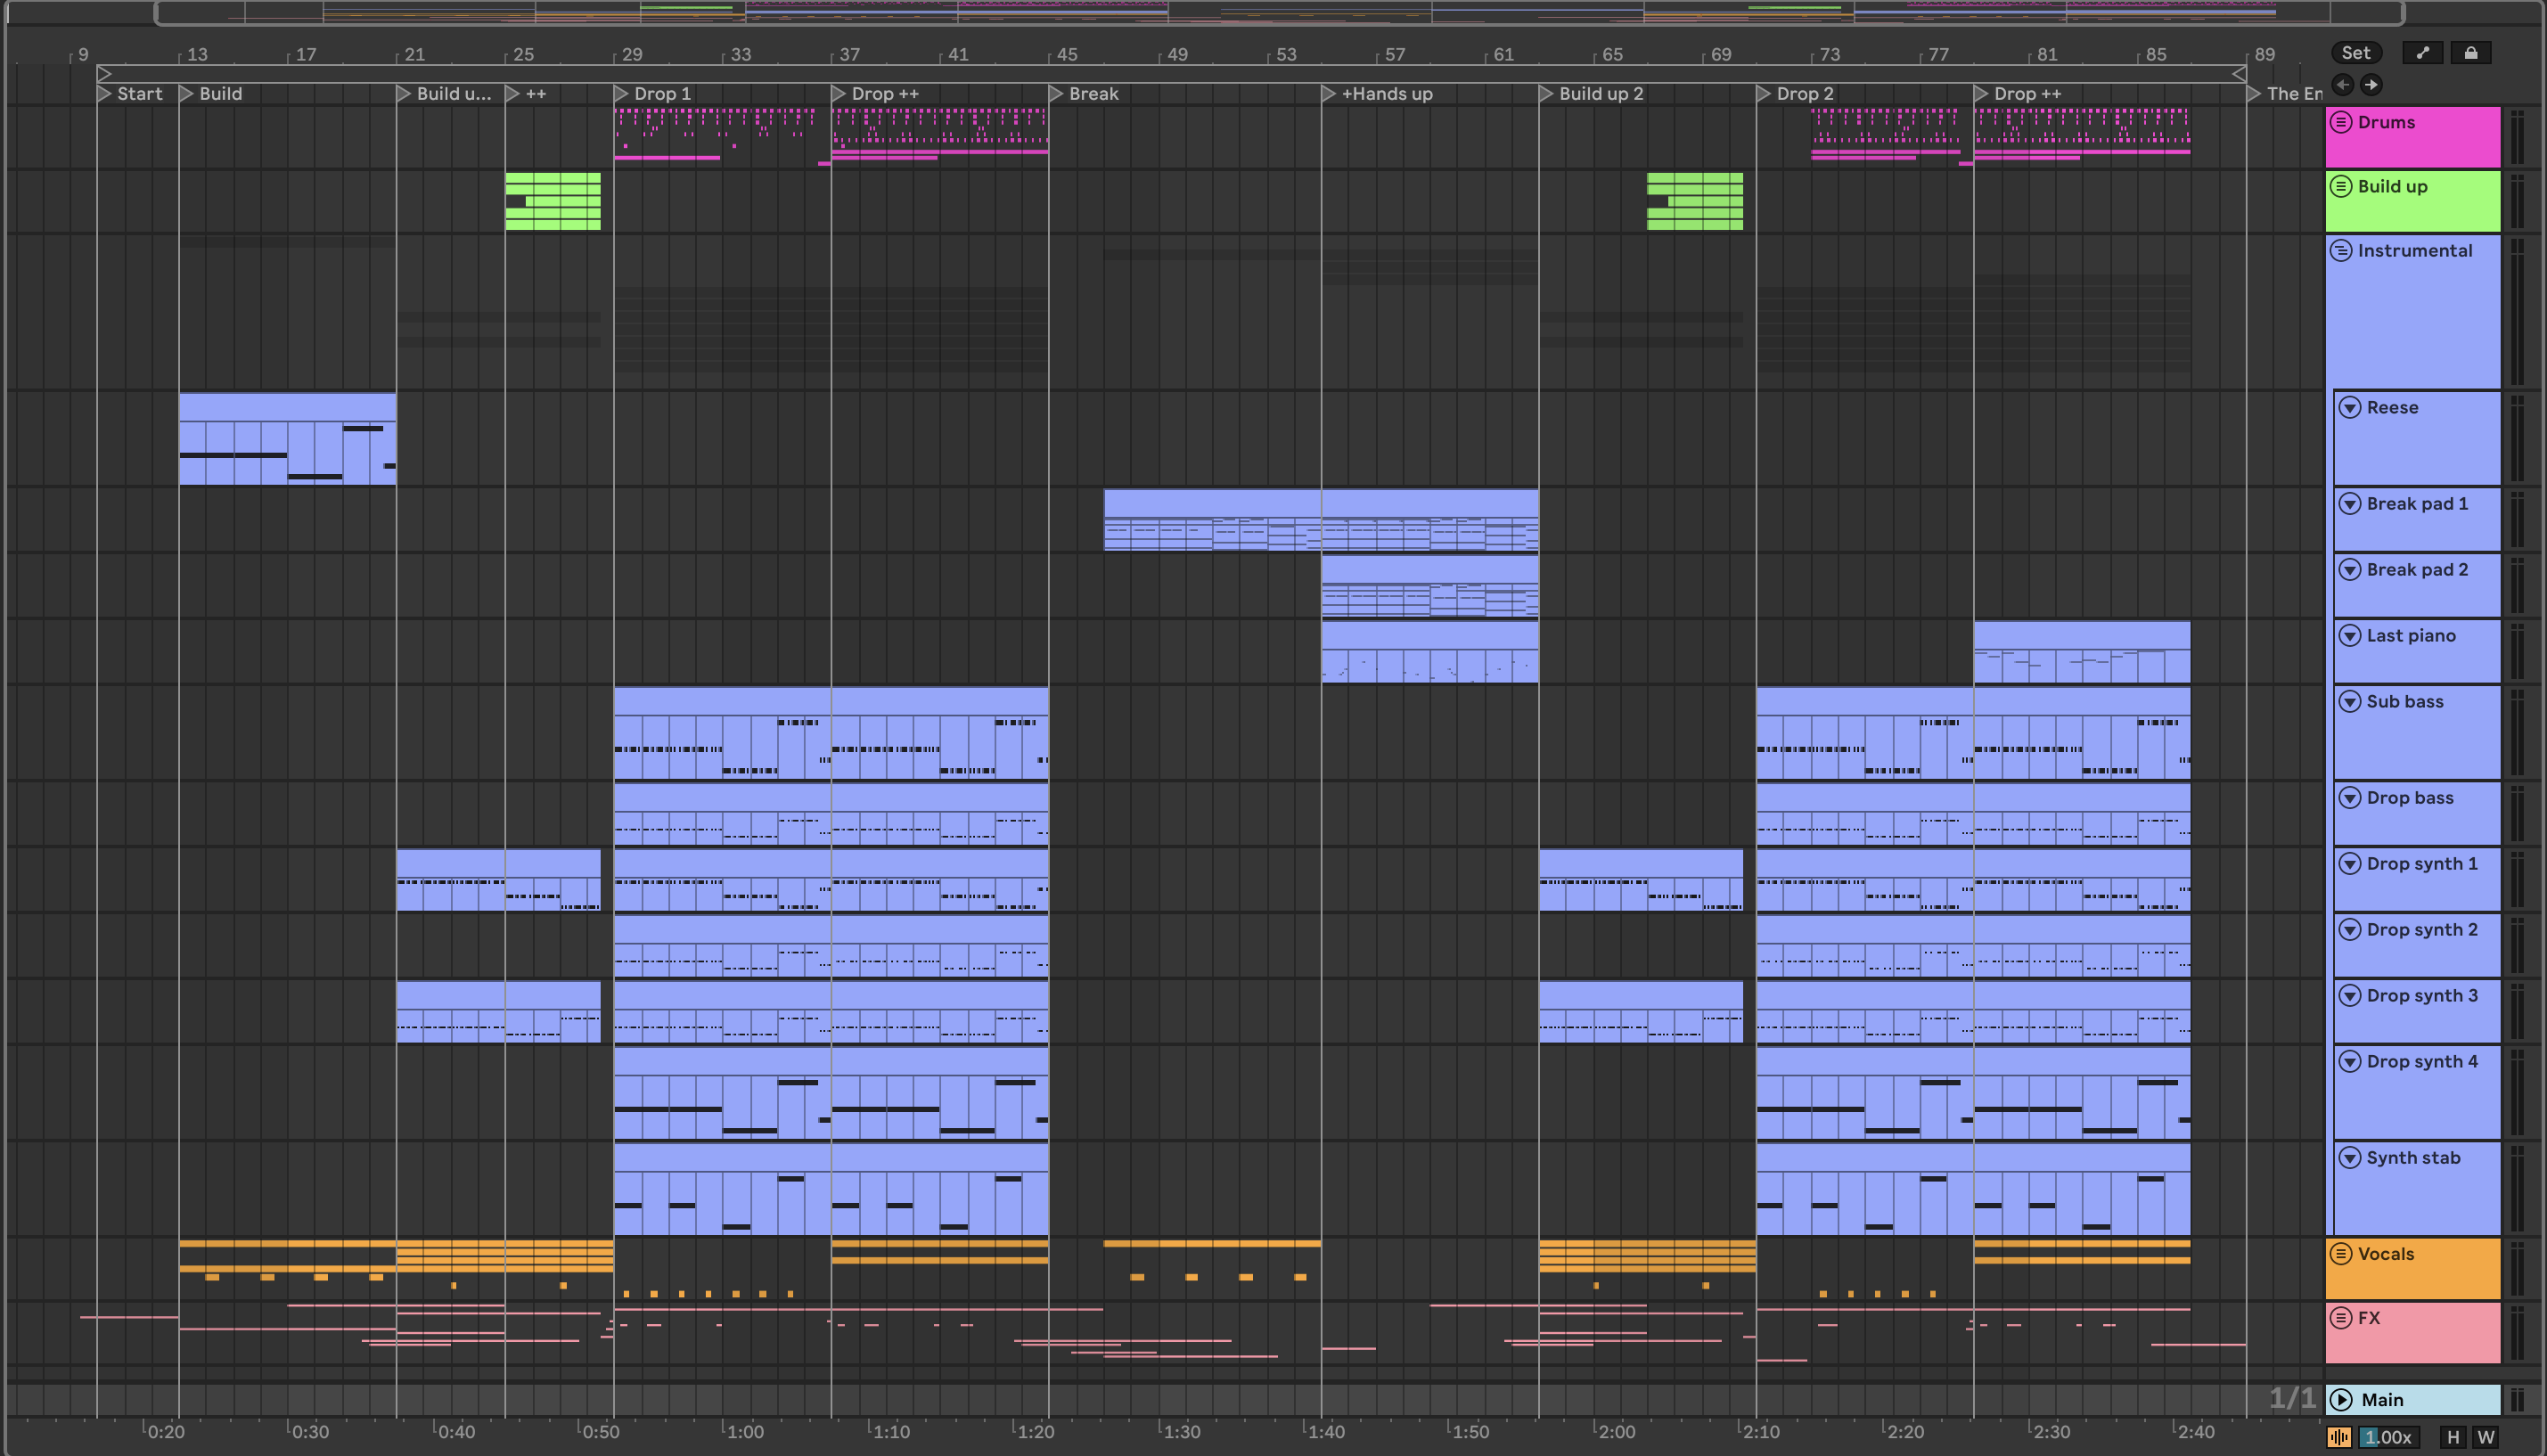The width and height of the screenshot is (2547, 1456).
Task: Click the FX group fold icon
Action: [2341, 1318]
